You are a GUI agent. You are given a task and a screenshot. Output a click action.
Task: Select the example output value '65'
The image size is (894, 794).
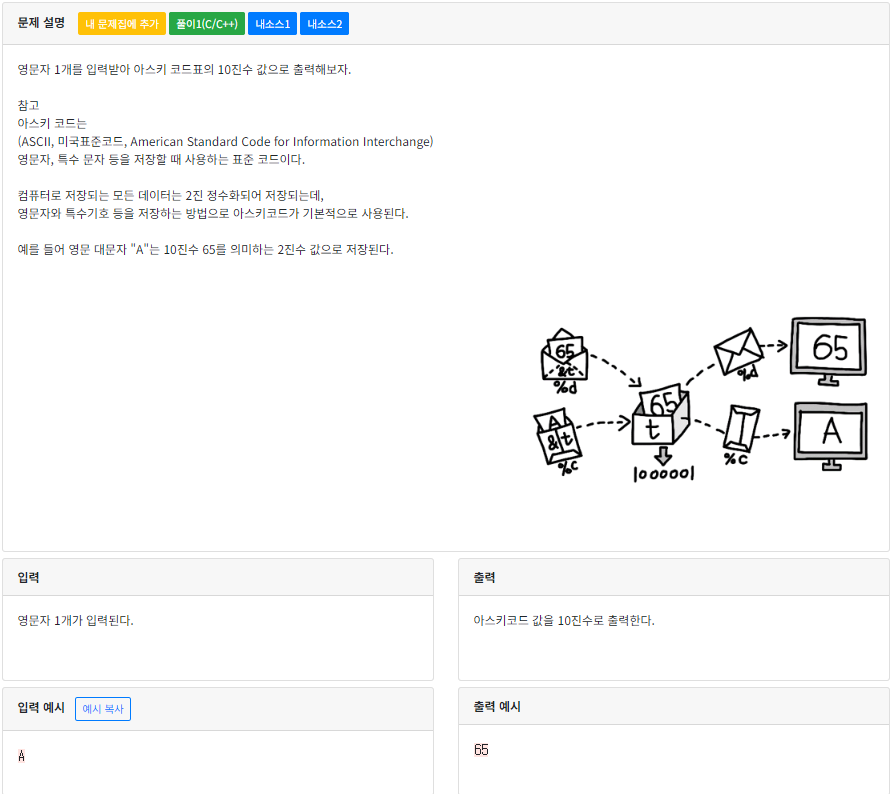(x=481, y=749)
